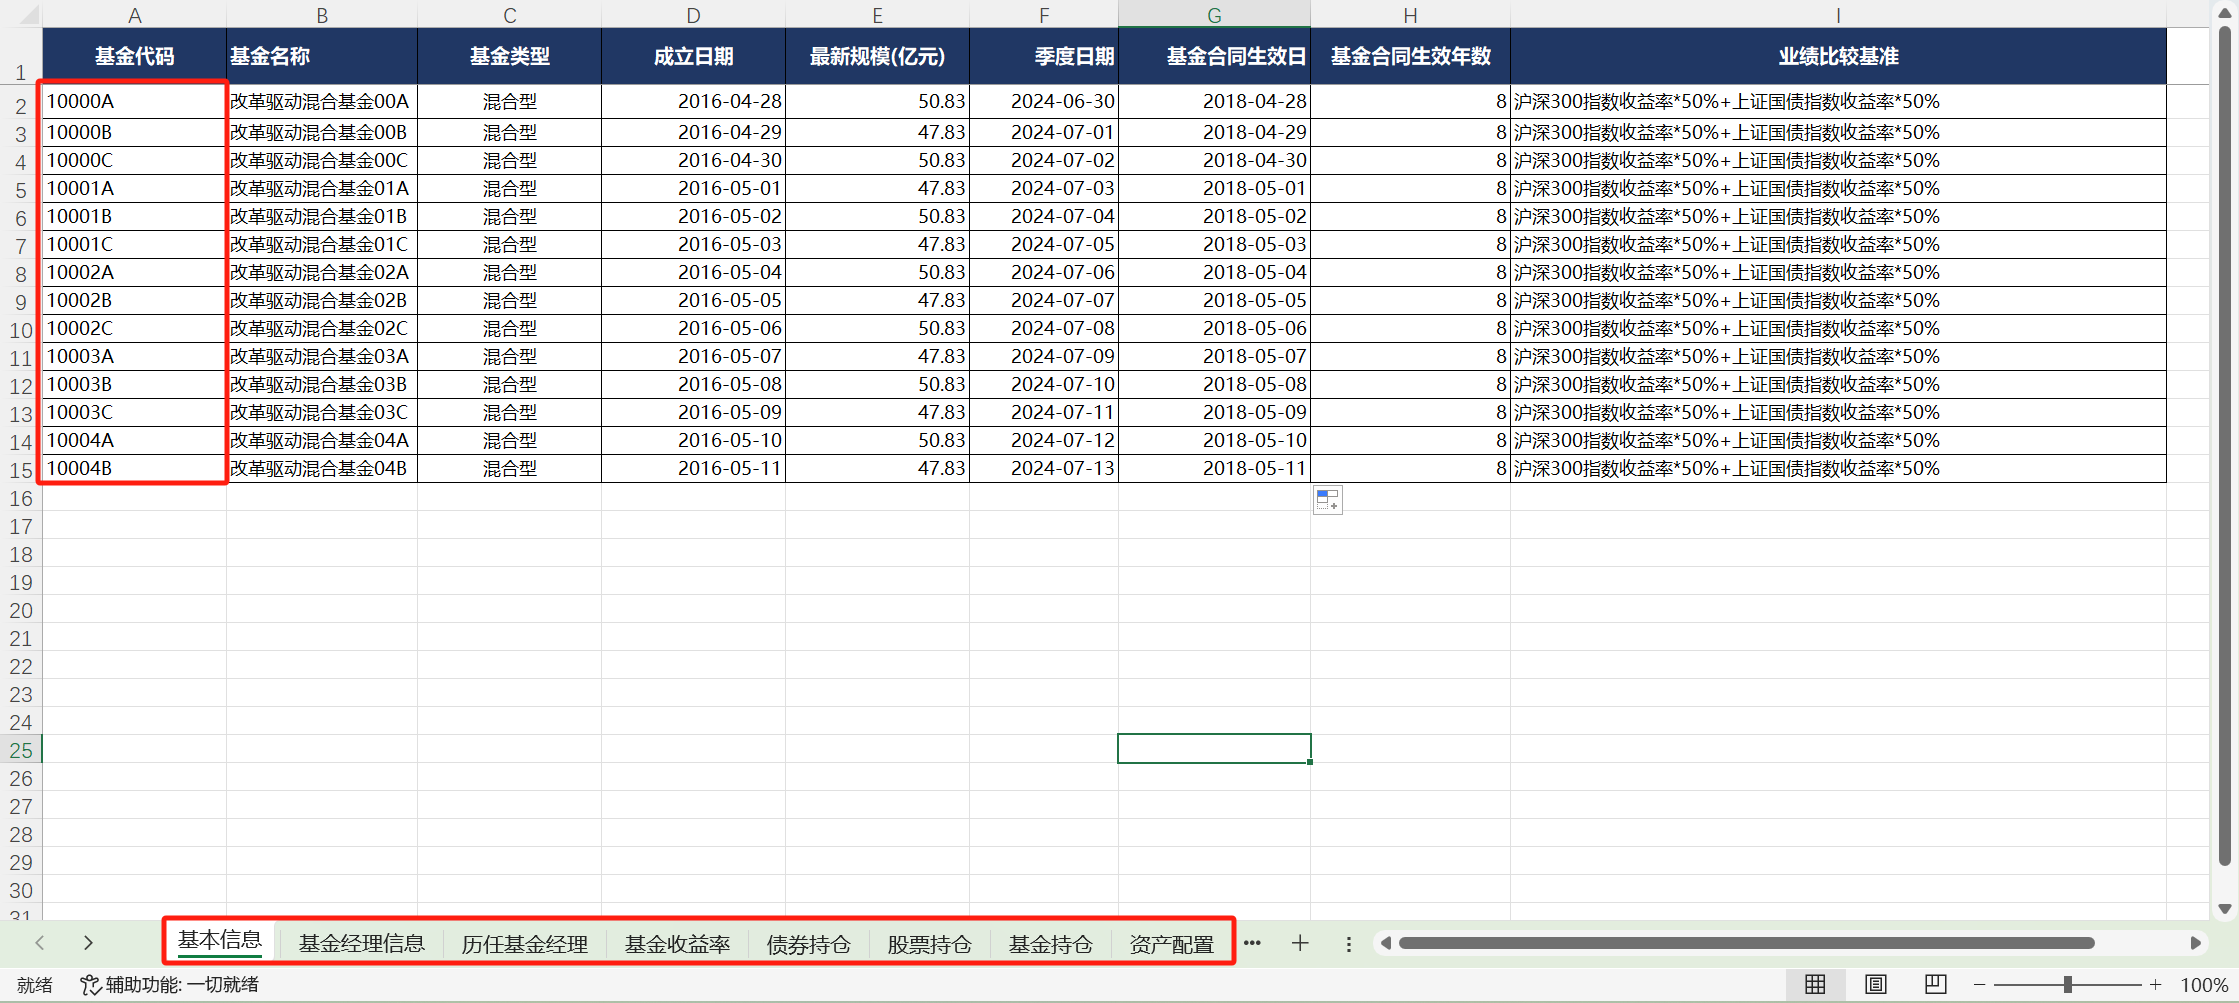Switch to Normal view in the status bar
Screen dimensions: 2239x1003
[1815, 985]
